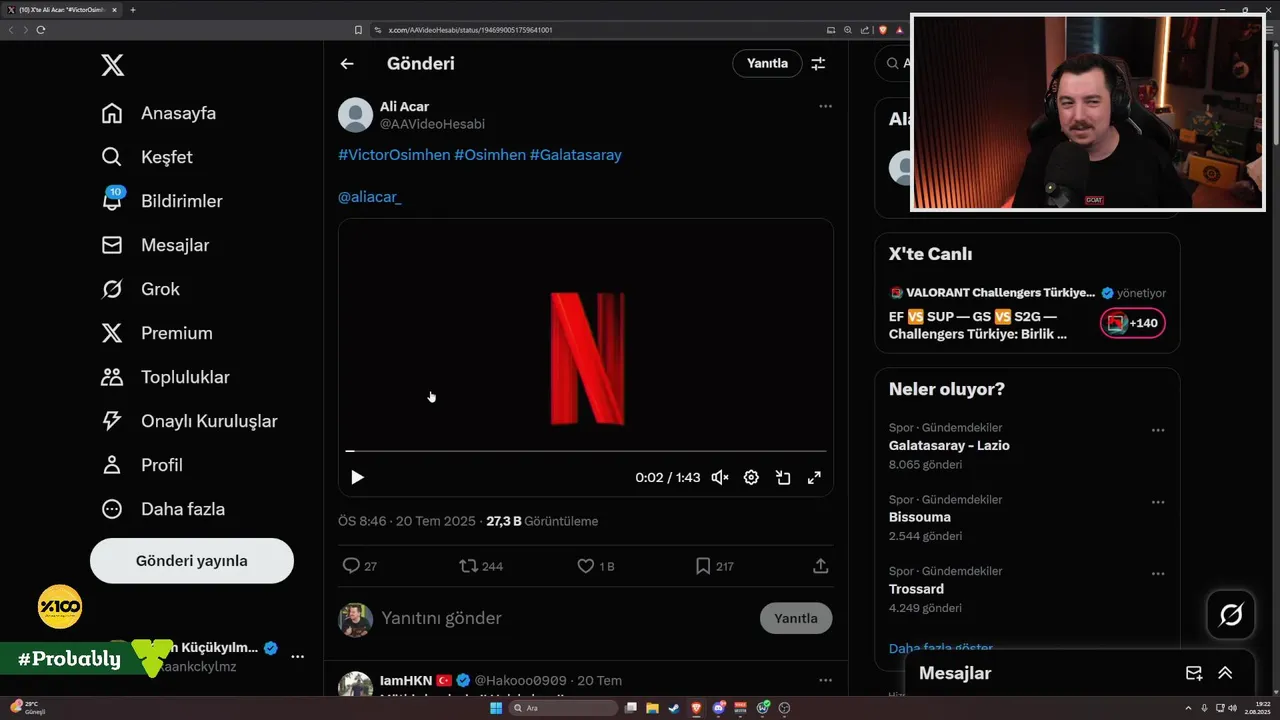The height and width of the screenshot is (720, 1280).
Task: Open more options on IamHKN's reply
Action: click(825, 680)
